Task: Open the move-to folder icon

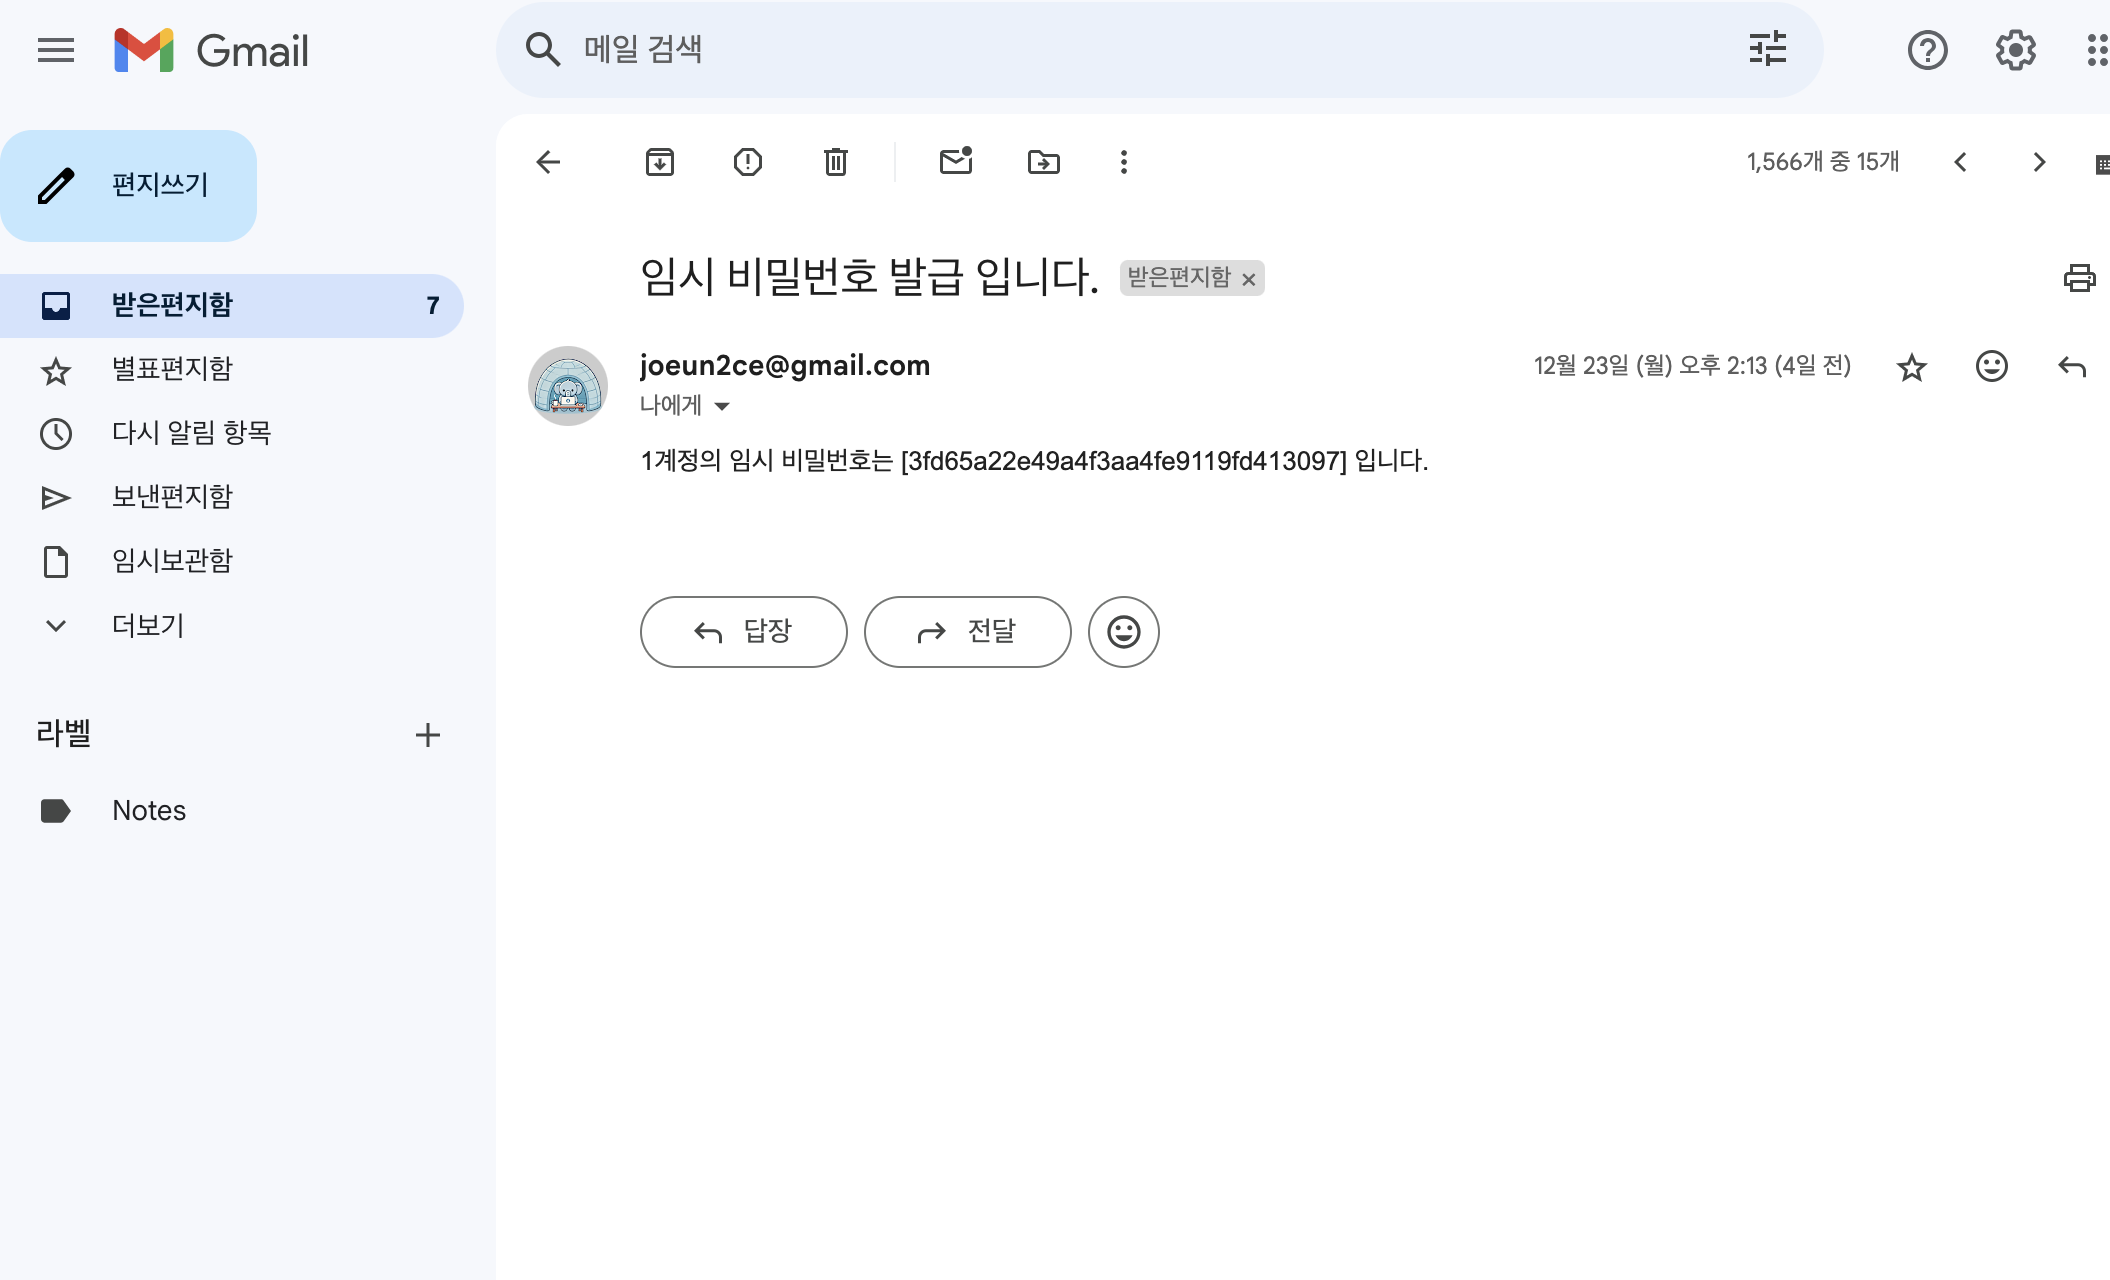Action: click(1044, 162)
